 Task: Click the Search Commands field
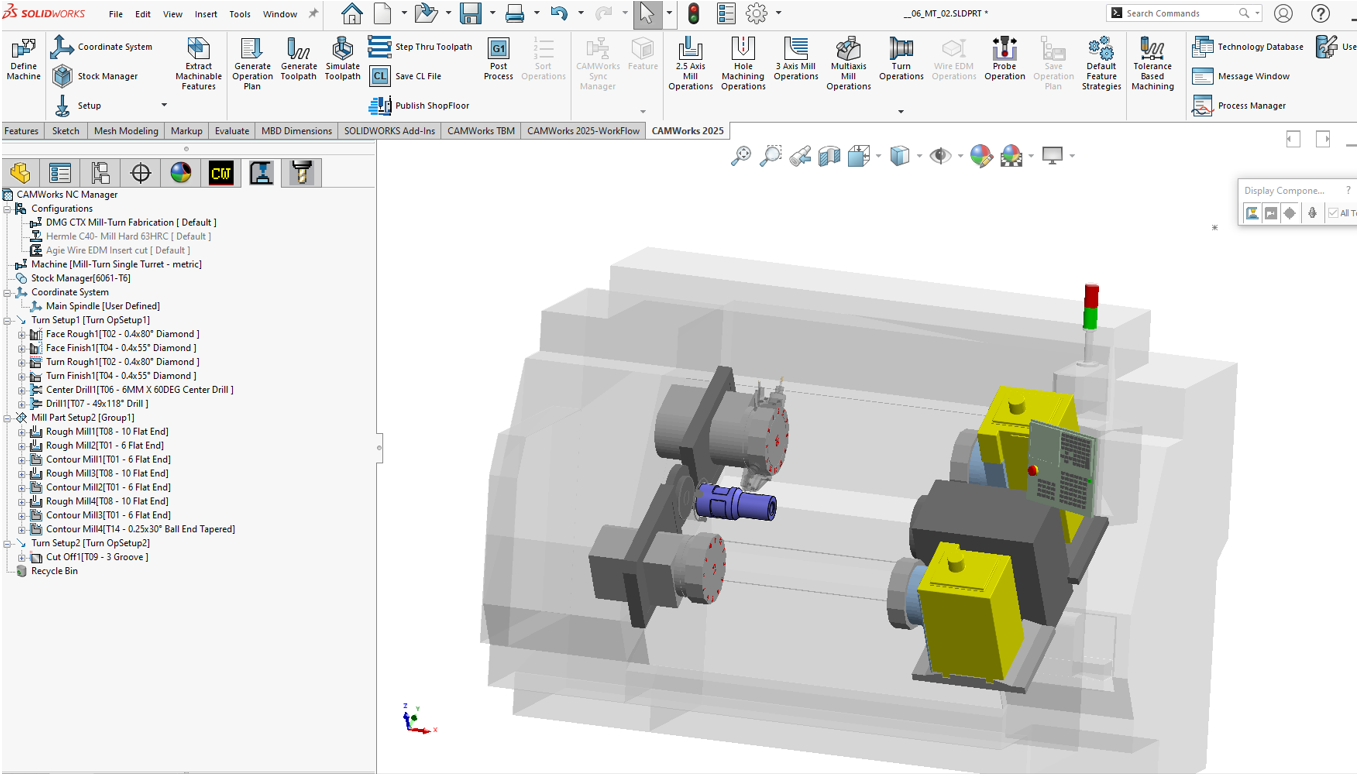coord(1184,14)
